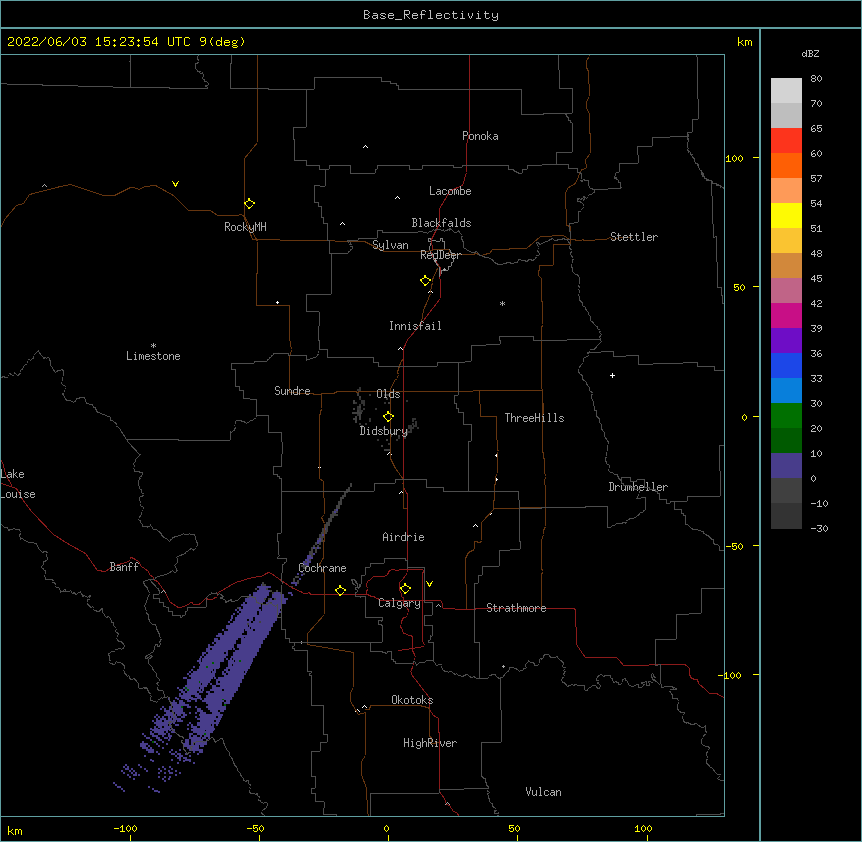Click the asterisk marker above Limestone label

tap(153, 346)
